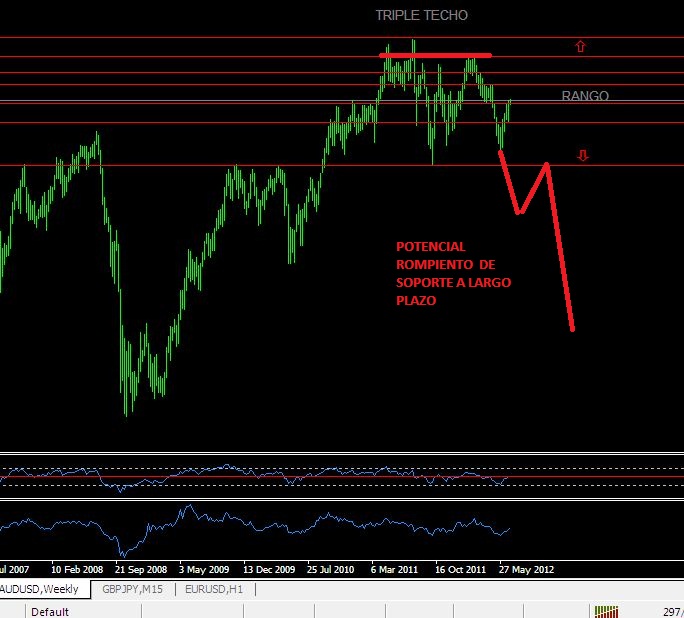Click the 21 Sep 2008 date on time axis
Image resolution: width=684 pixels, height=618 pixels.
140,568
